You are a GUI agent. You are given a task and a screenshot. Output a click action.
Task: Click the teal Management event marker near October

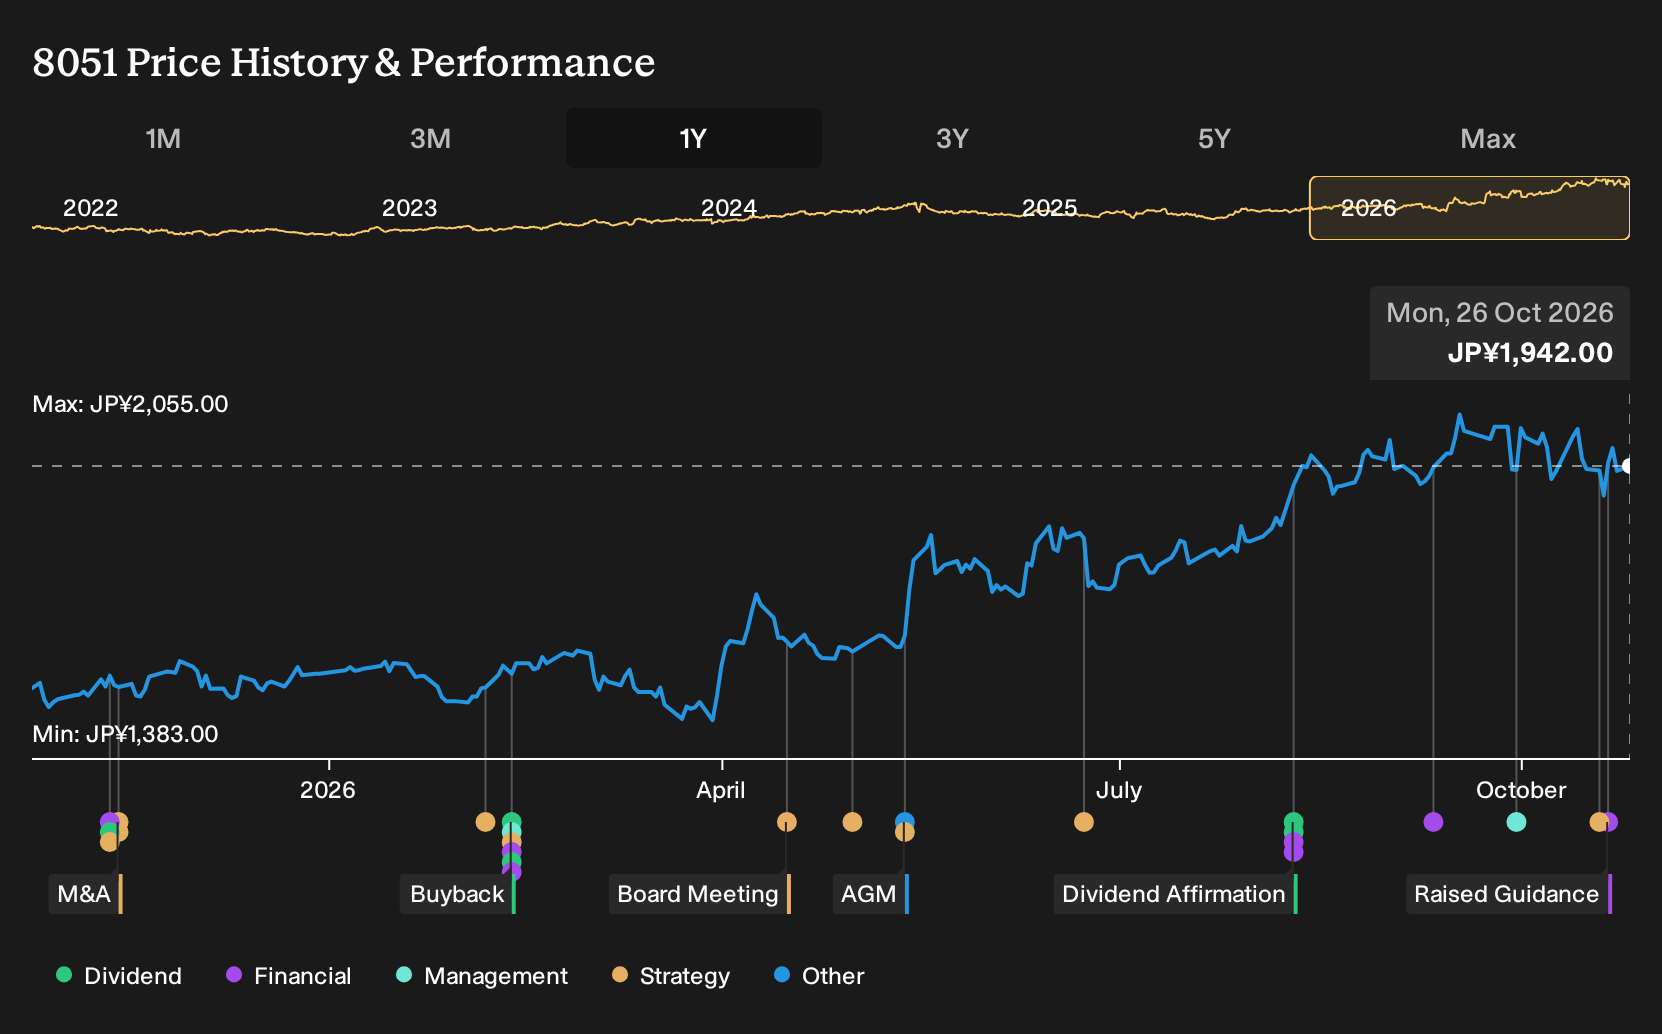[x=1516, y=822]
